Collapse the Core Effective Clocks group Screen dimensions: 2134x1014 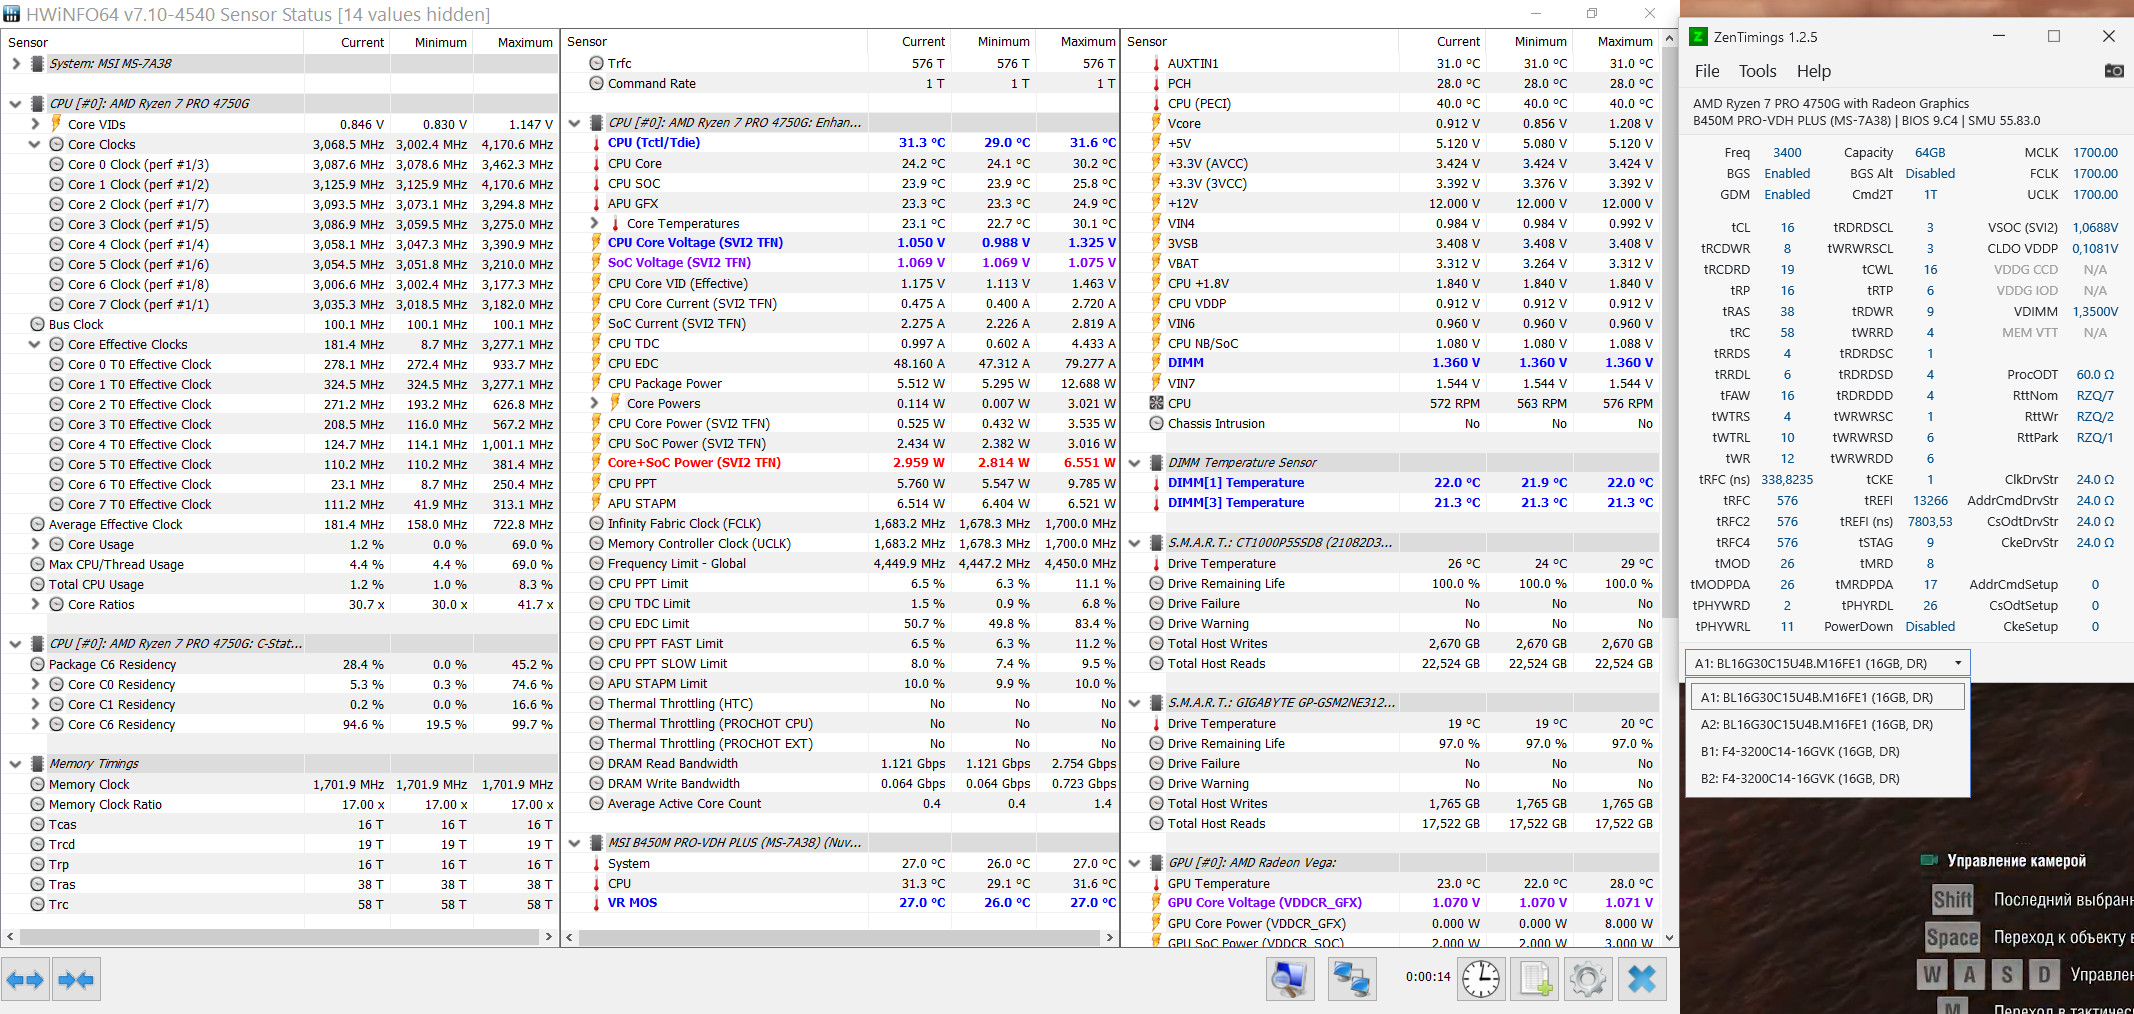35,344
